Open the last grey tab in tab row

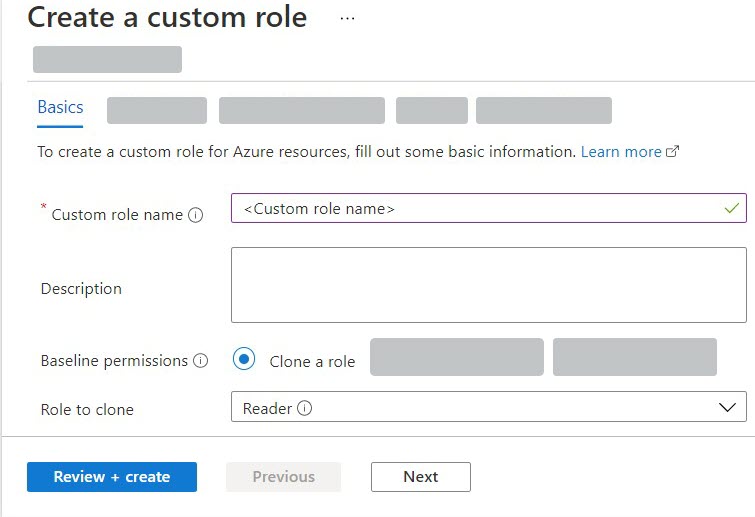point(543,110)
